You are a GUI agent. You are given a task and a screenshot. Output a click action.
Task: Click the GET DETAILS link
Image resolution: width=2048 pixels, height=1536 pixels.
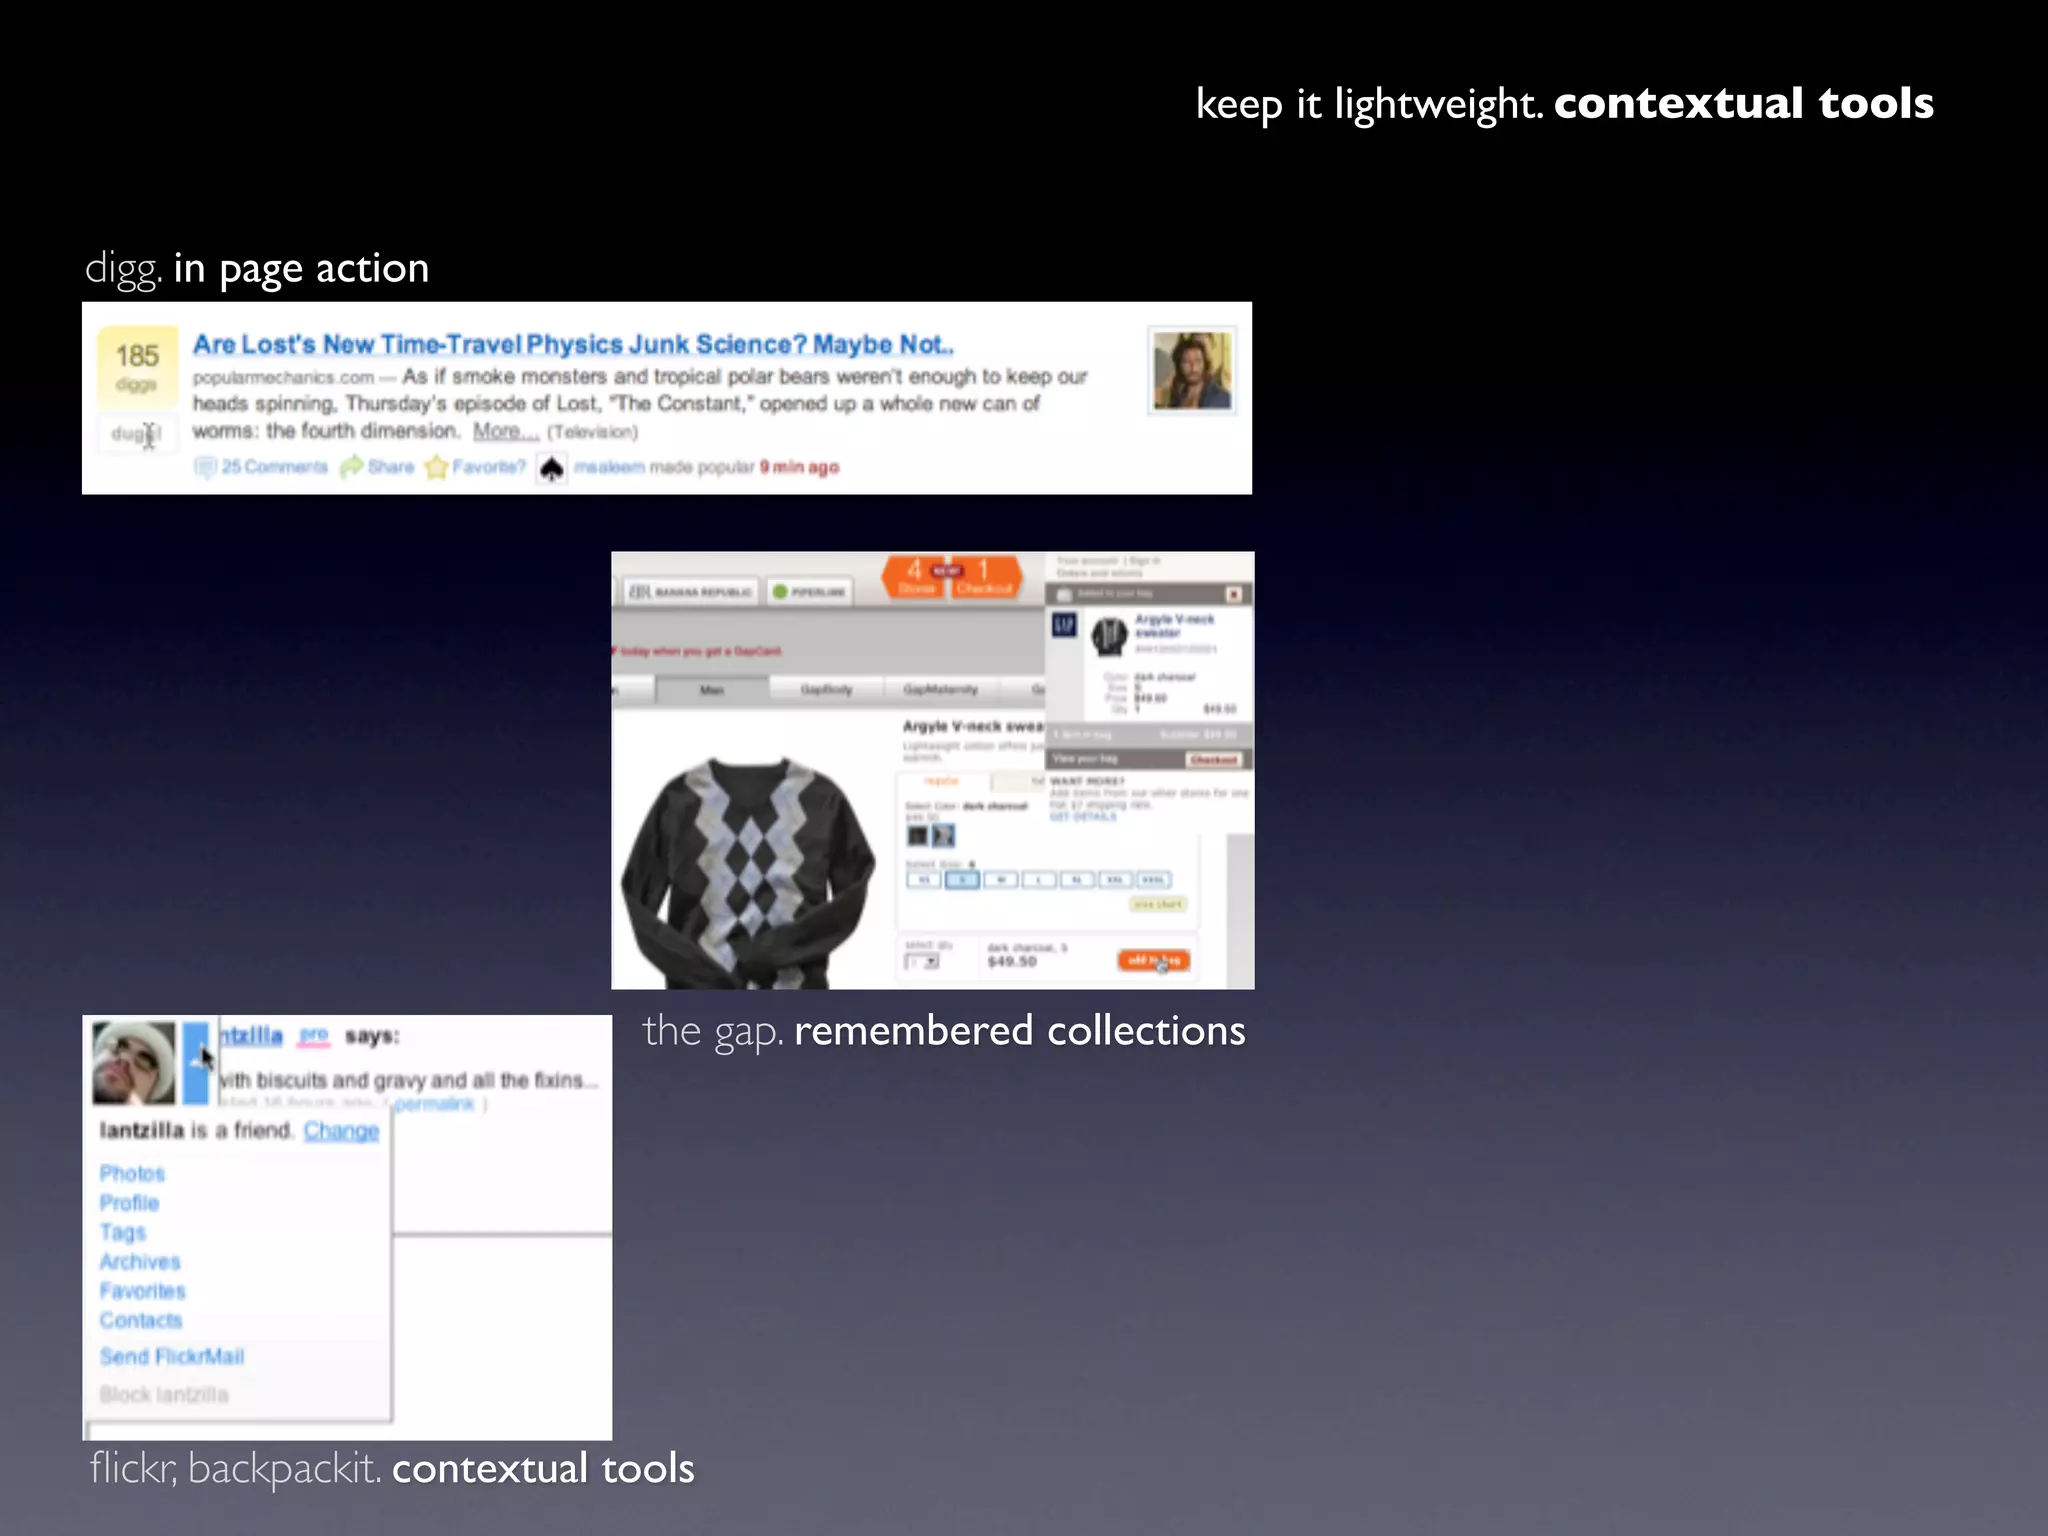click(x=1083, y=817)
